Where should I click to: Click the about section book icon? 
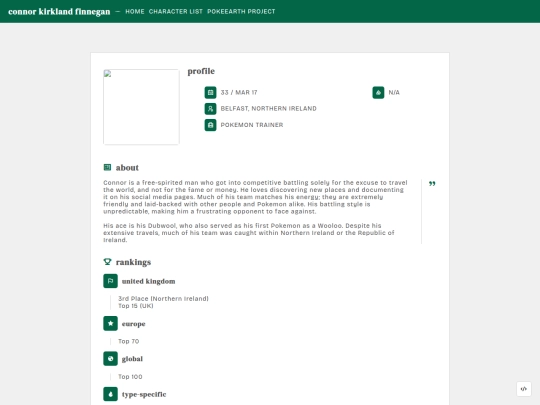click(107, 167)
